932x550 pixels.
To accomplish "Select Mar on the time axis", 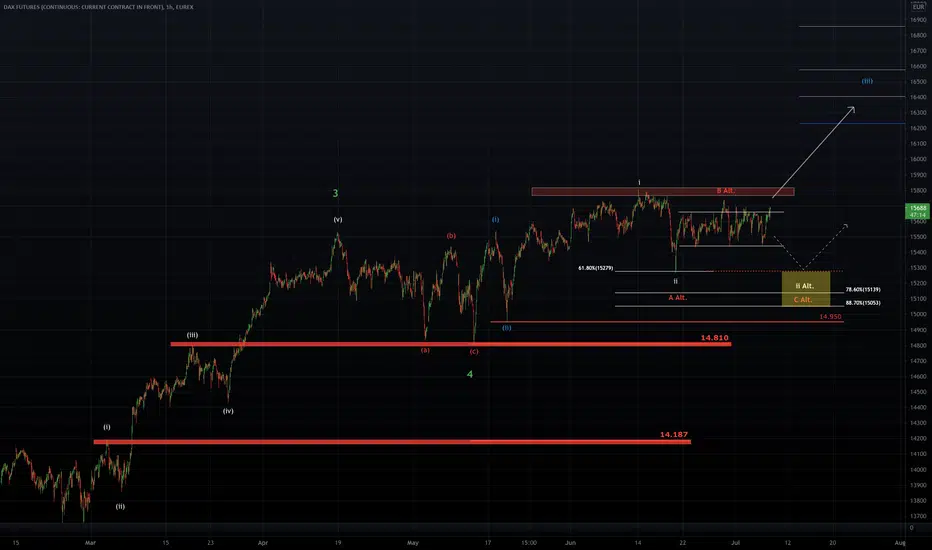I will (90, 542).
